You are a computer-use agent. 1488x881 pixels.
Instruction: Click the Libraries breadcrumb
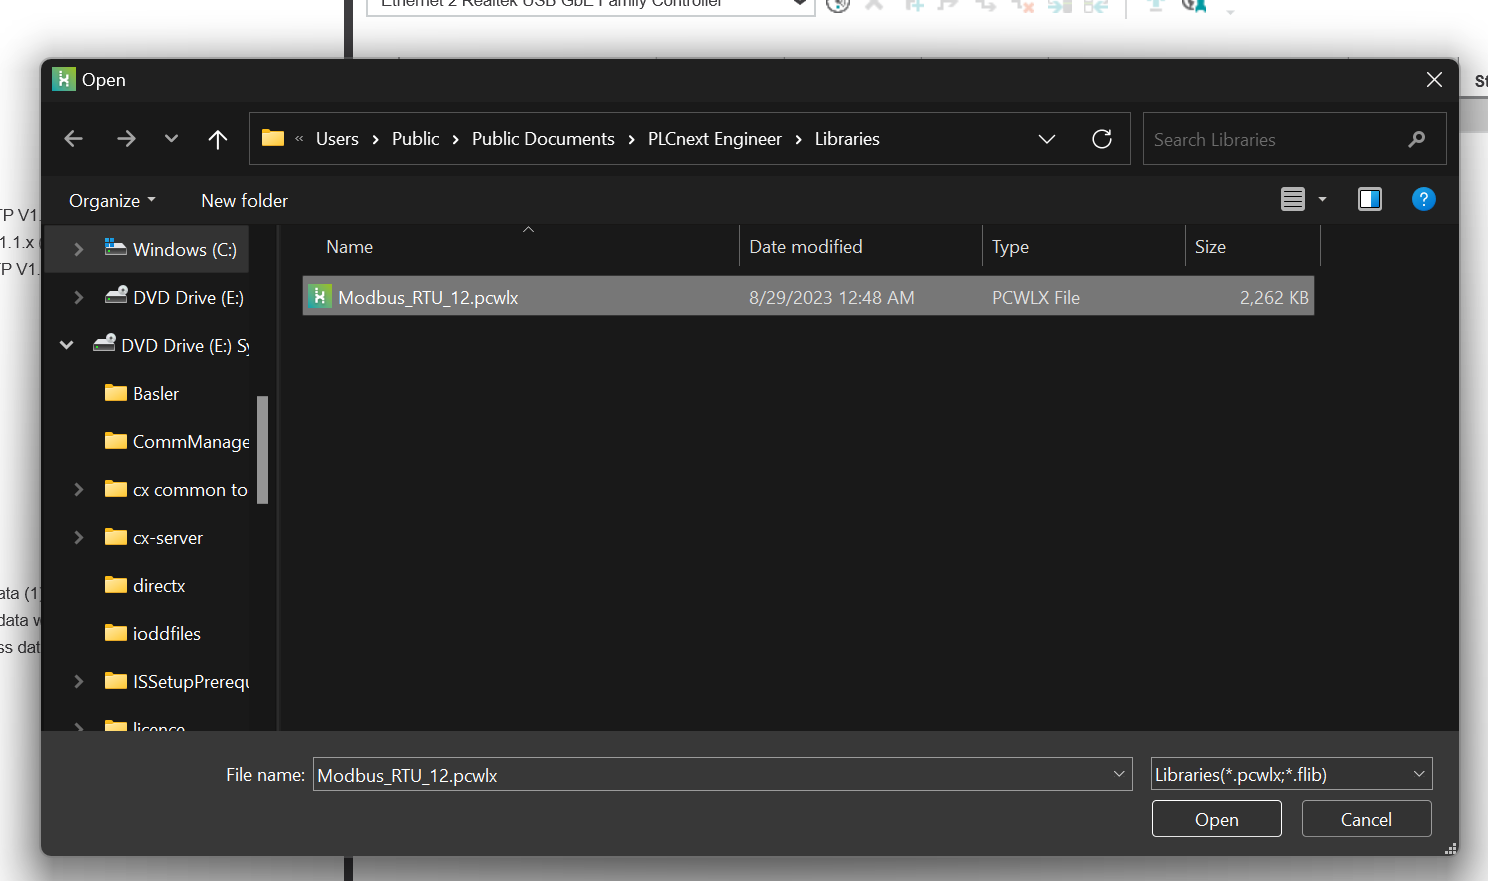pos(847,139)
